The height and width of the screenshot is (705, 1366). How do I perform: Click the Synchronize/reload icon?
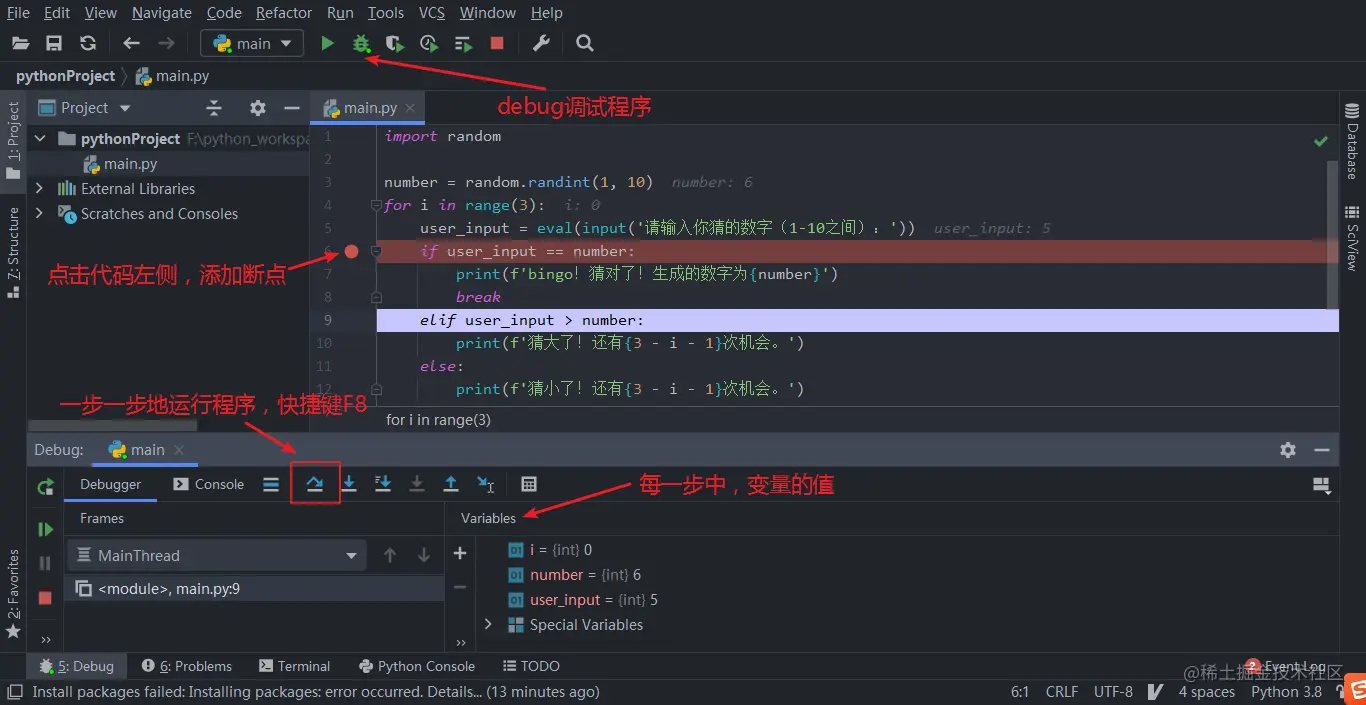88,43
